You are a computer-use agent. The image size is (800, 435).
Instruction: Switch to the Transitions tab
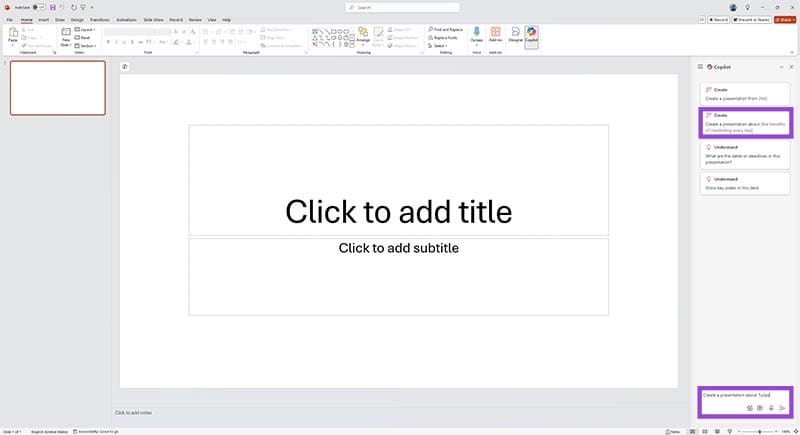(x=99, y=20)
